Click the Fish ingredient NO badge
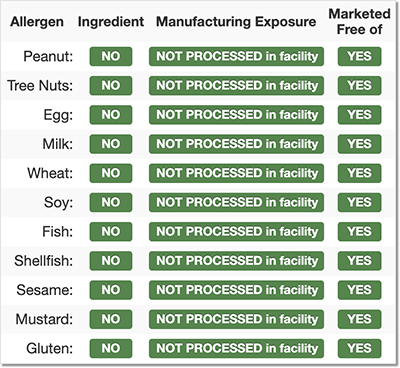The height and width of the screenshot is (368, 400). 111,232
